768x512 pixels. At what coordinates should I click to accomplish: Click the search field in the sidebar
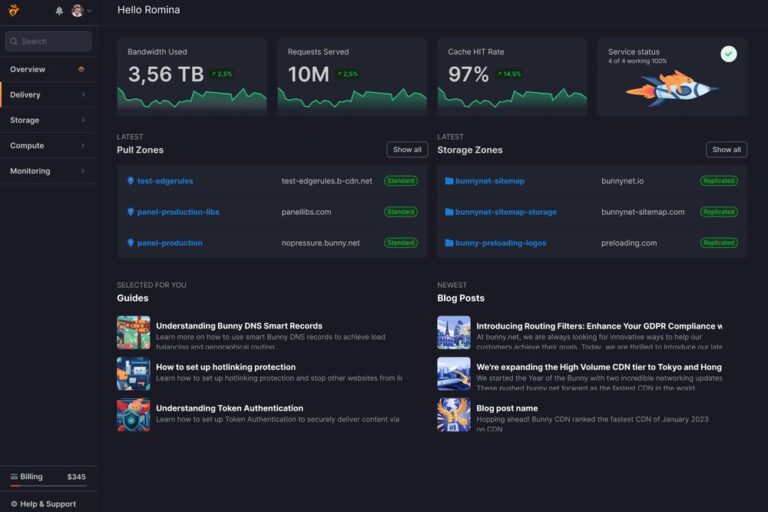click(x=48, y=41)
